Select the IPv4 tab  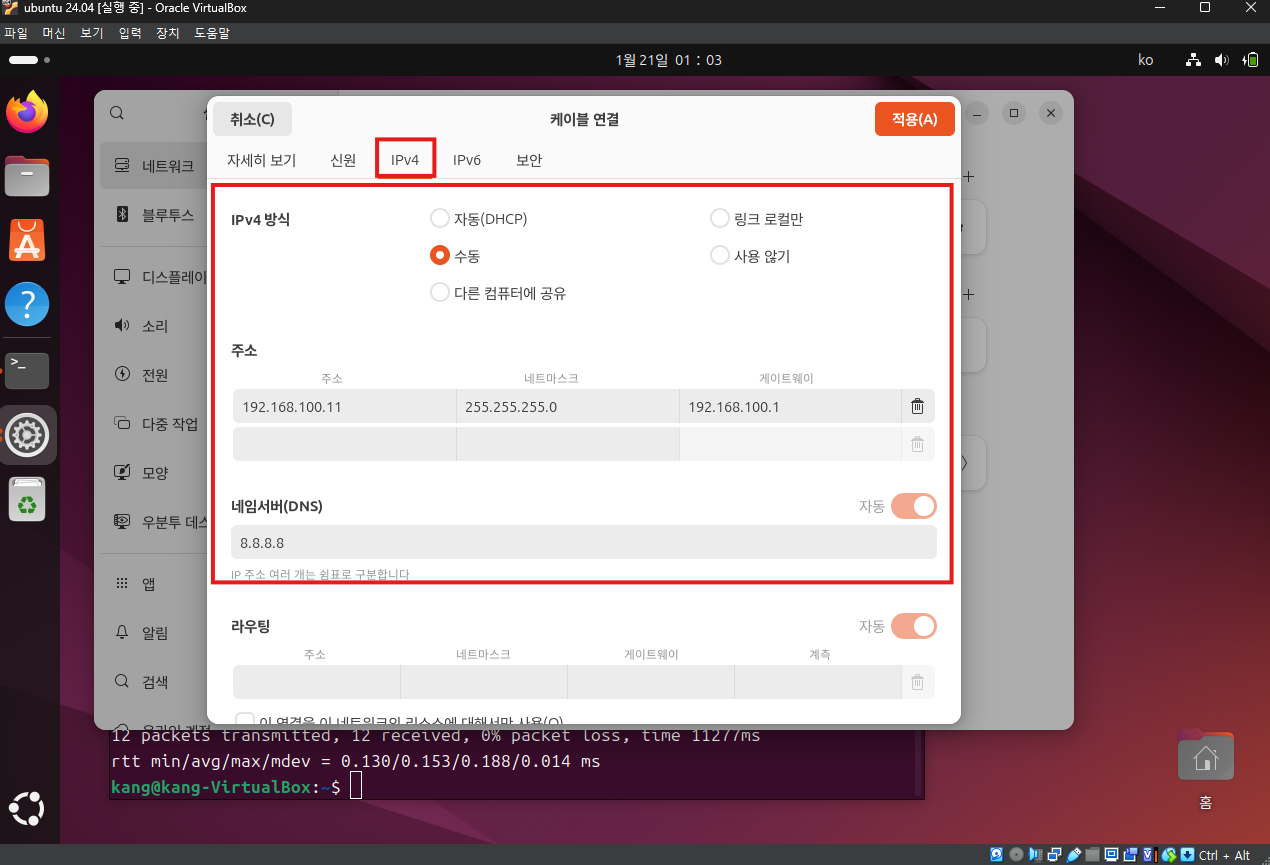pos(405,160)
